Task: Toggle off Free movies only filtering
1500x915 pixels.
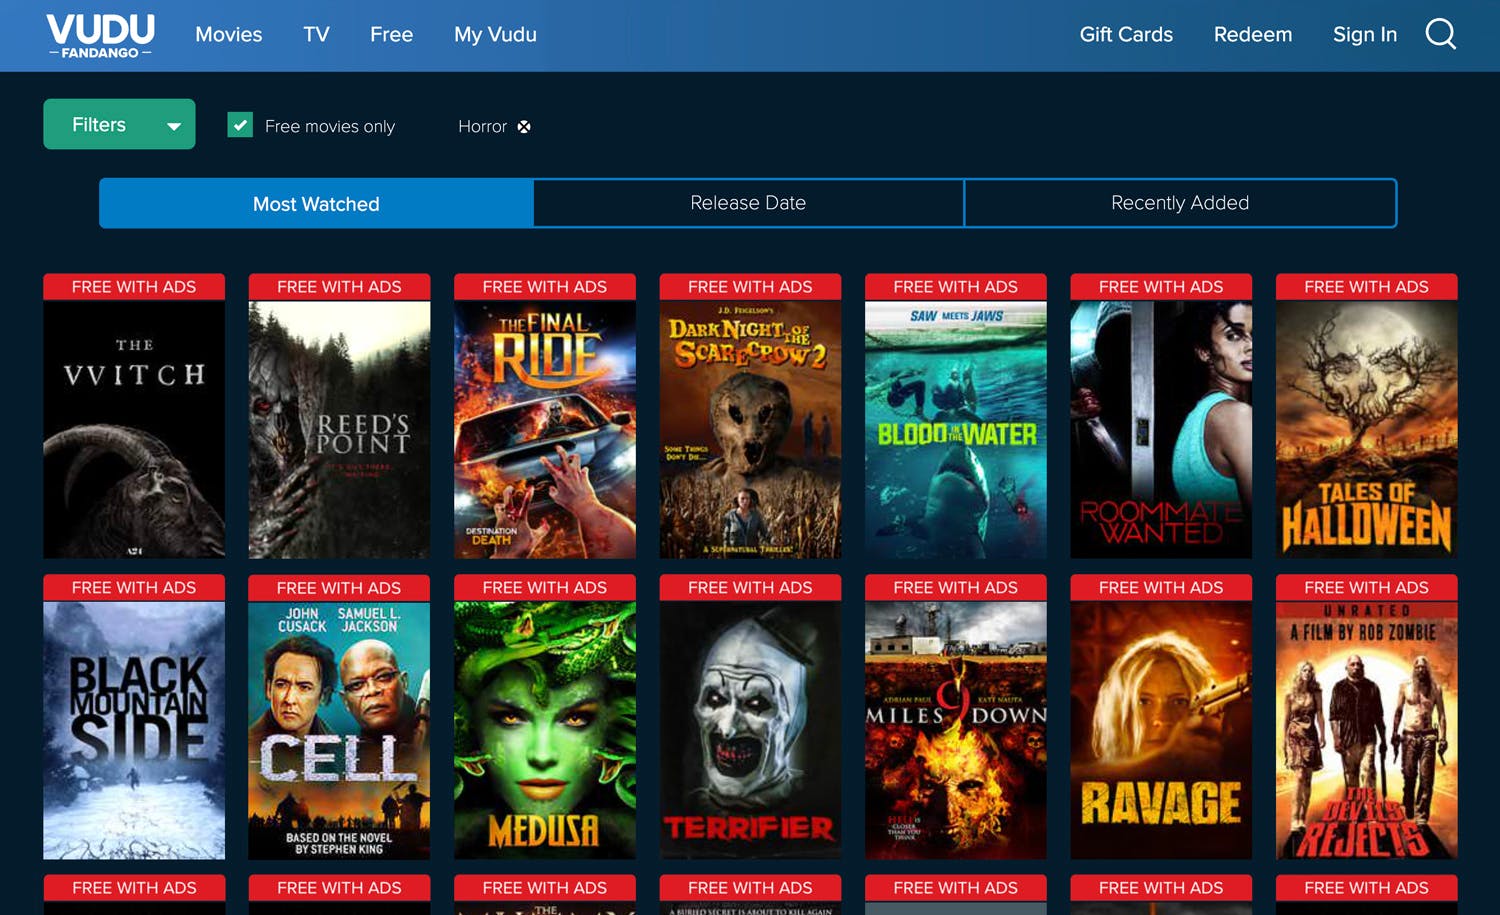Action: tap(240, 126)
